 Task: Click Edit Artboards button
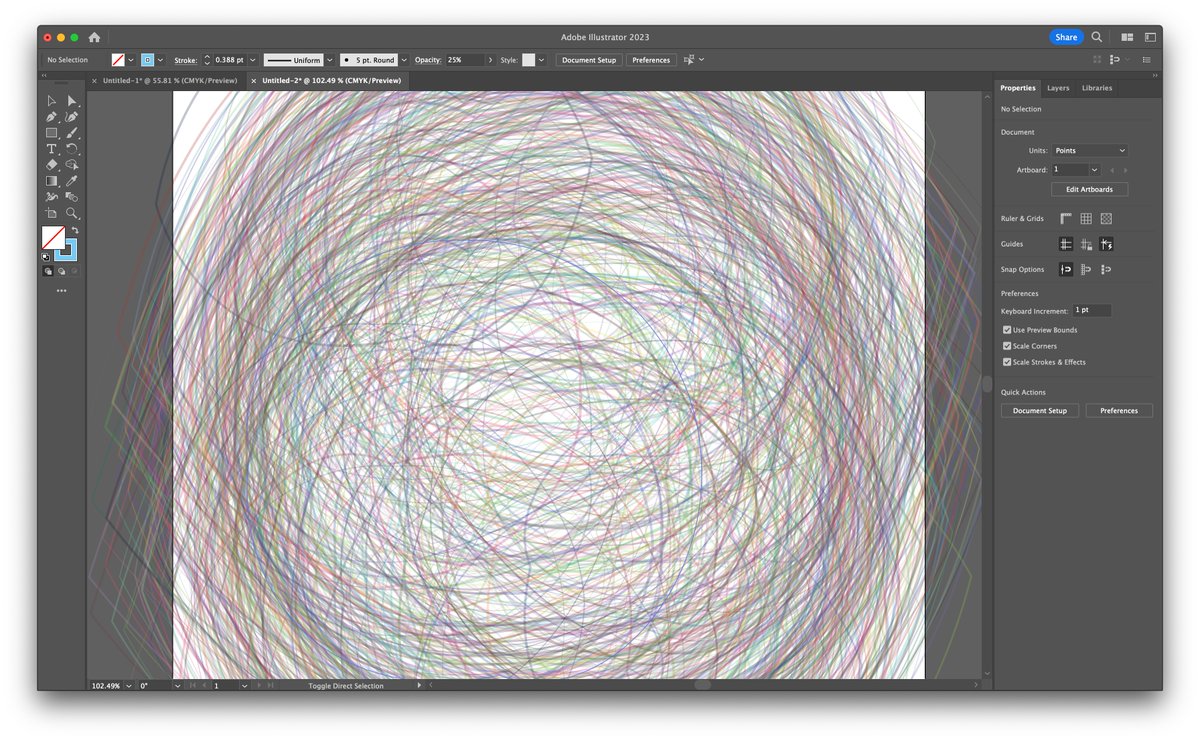[x=1089, y=189]
